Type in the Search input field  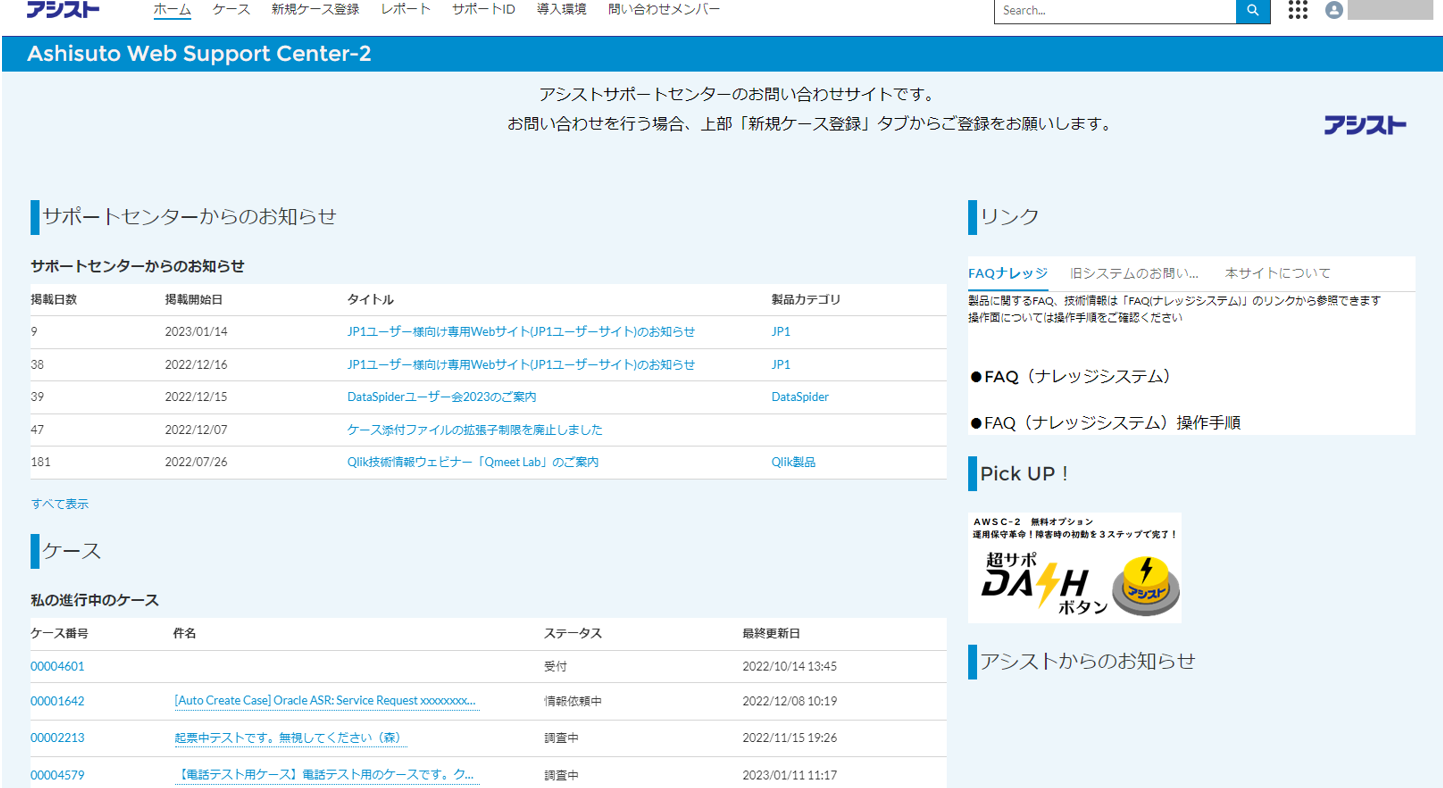click(1114, 11)
